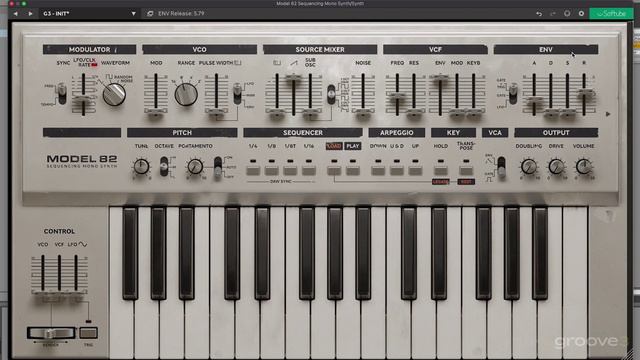Click the compare icon beside ENV Release
This screenshot has height=360, width=640.
[150, 13]
